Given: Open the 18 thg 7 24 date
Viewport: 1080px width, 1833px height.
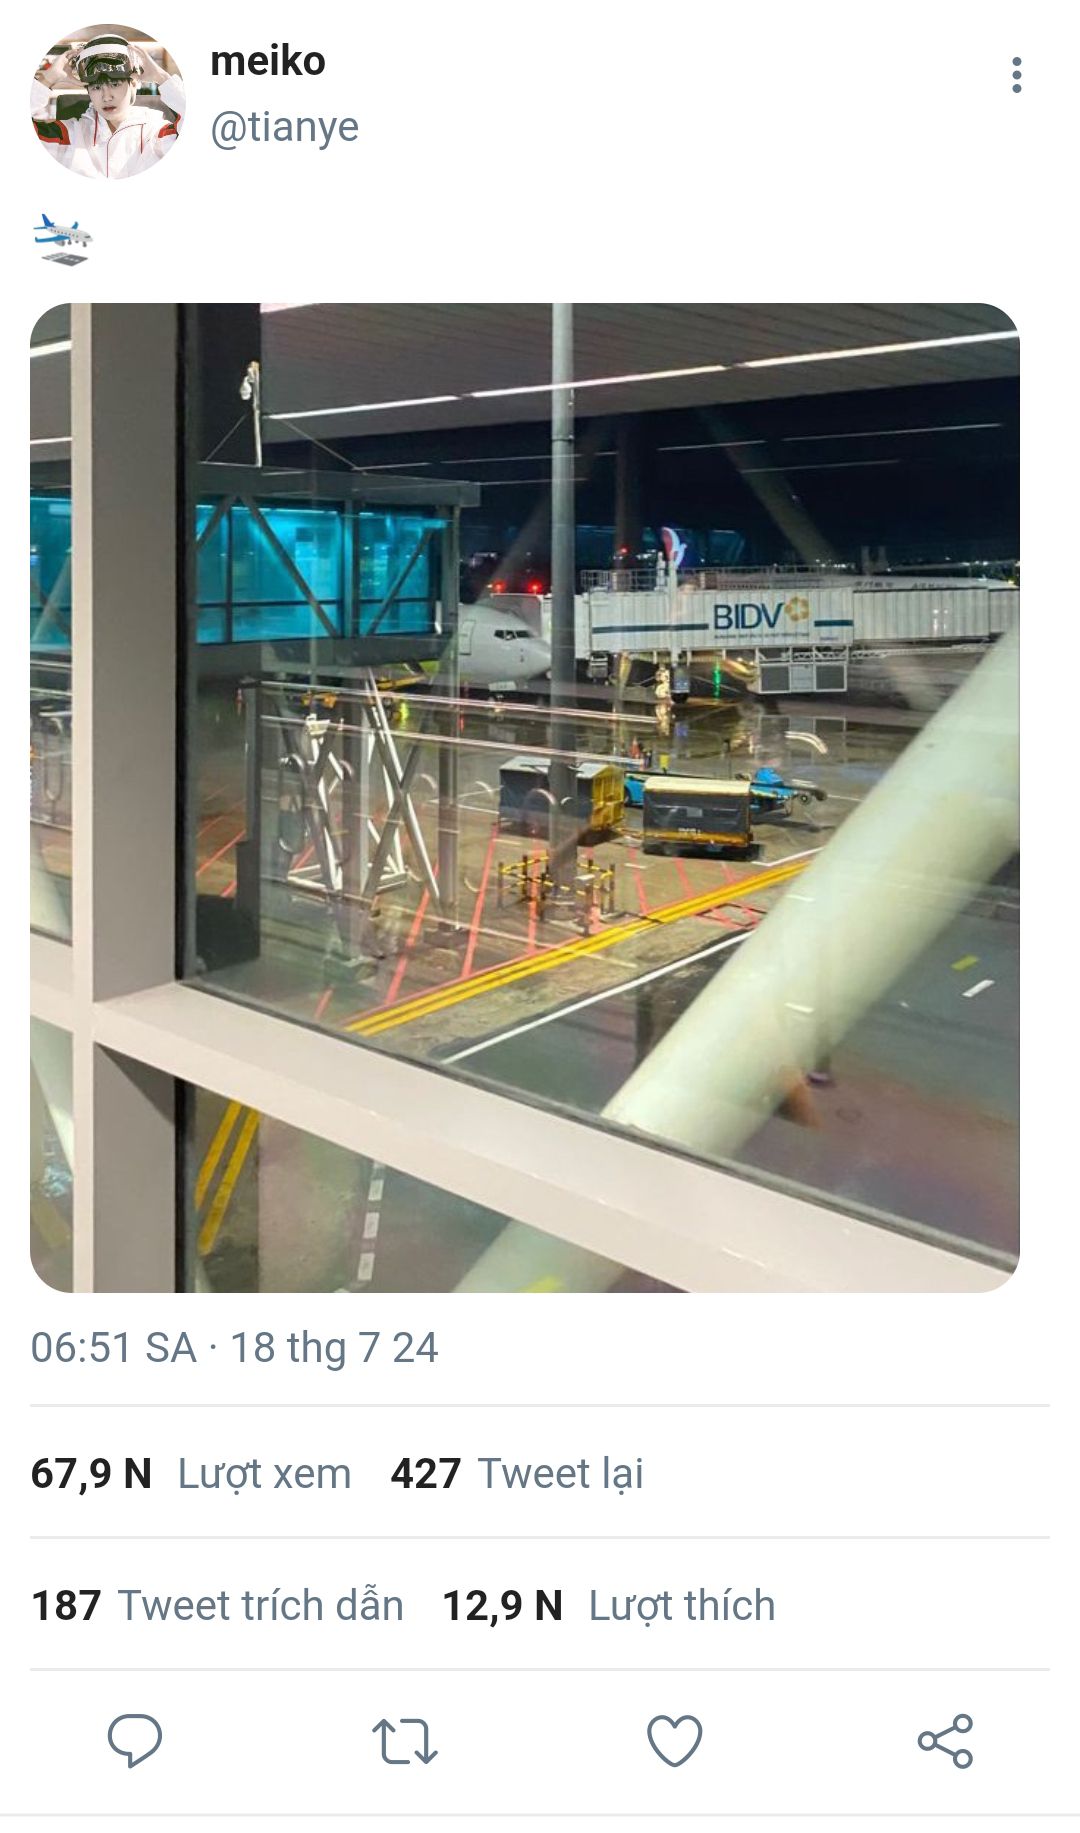Looking at the screenshot, I should coord(334,1348).
